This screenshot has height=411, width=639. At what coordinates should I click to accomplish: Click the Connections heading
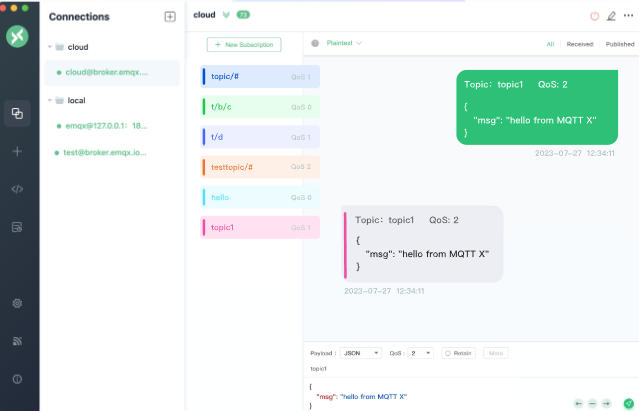(79, 17)
